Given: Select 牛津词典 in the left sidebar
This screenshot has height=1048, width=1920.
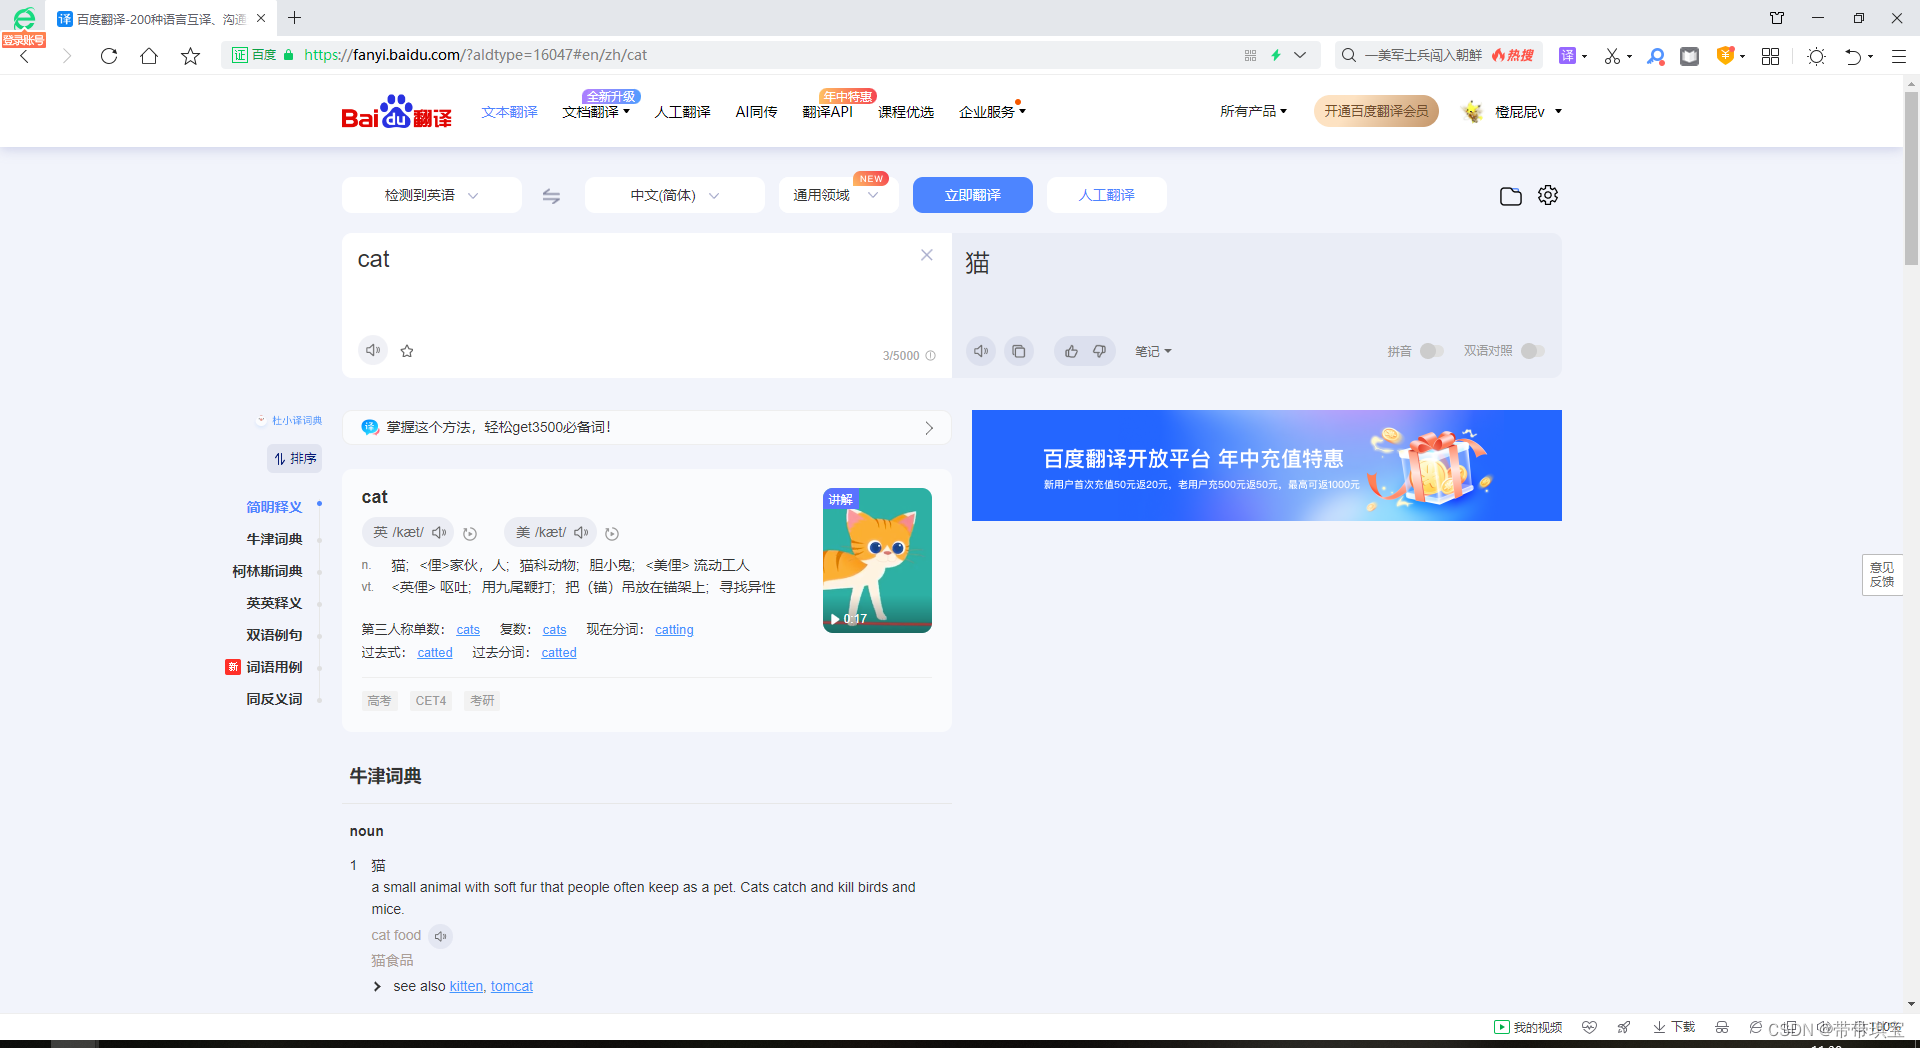Looking at the screenshot, I should [x=274, y=539].
